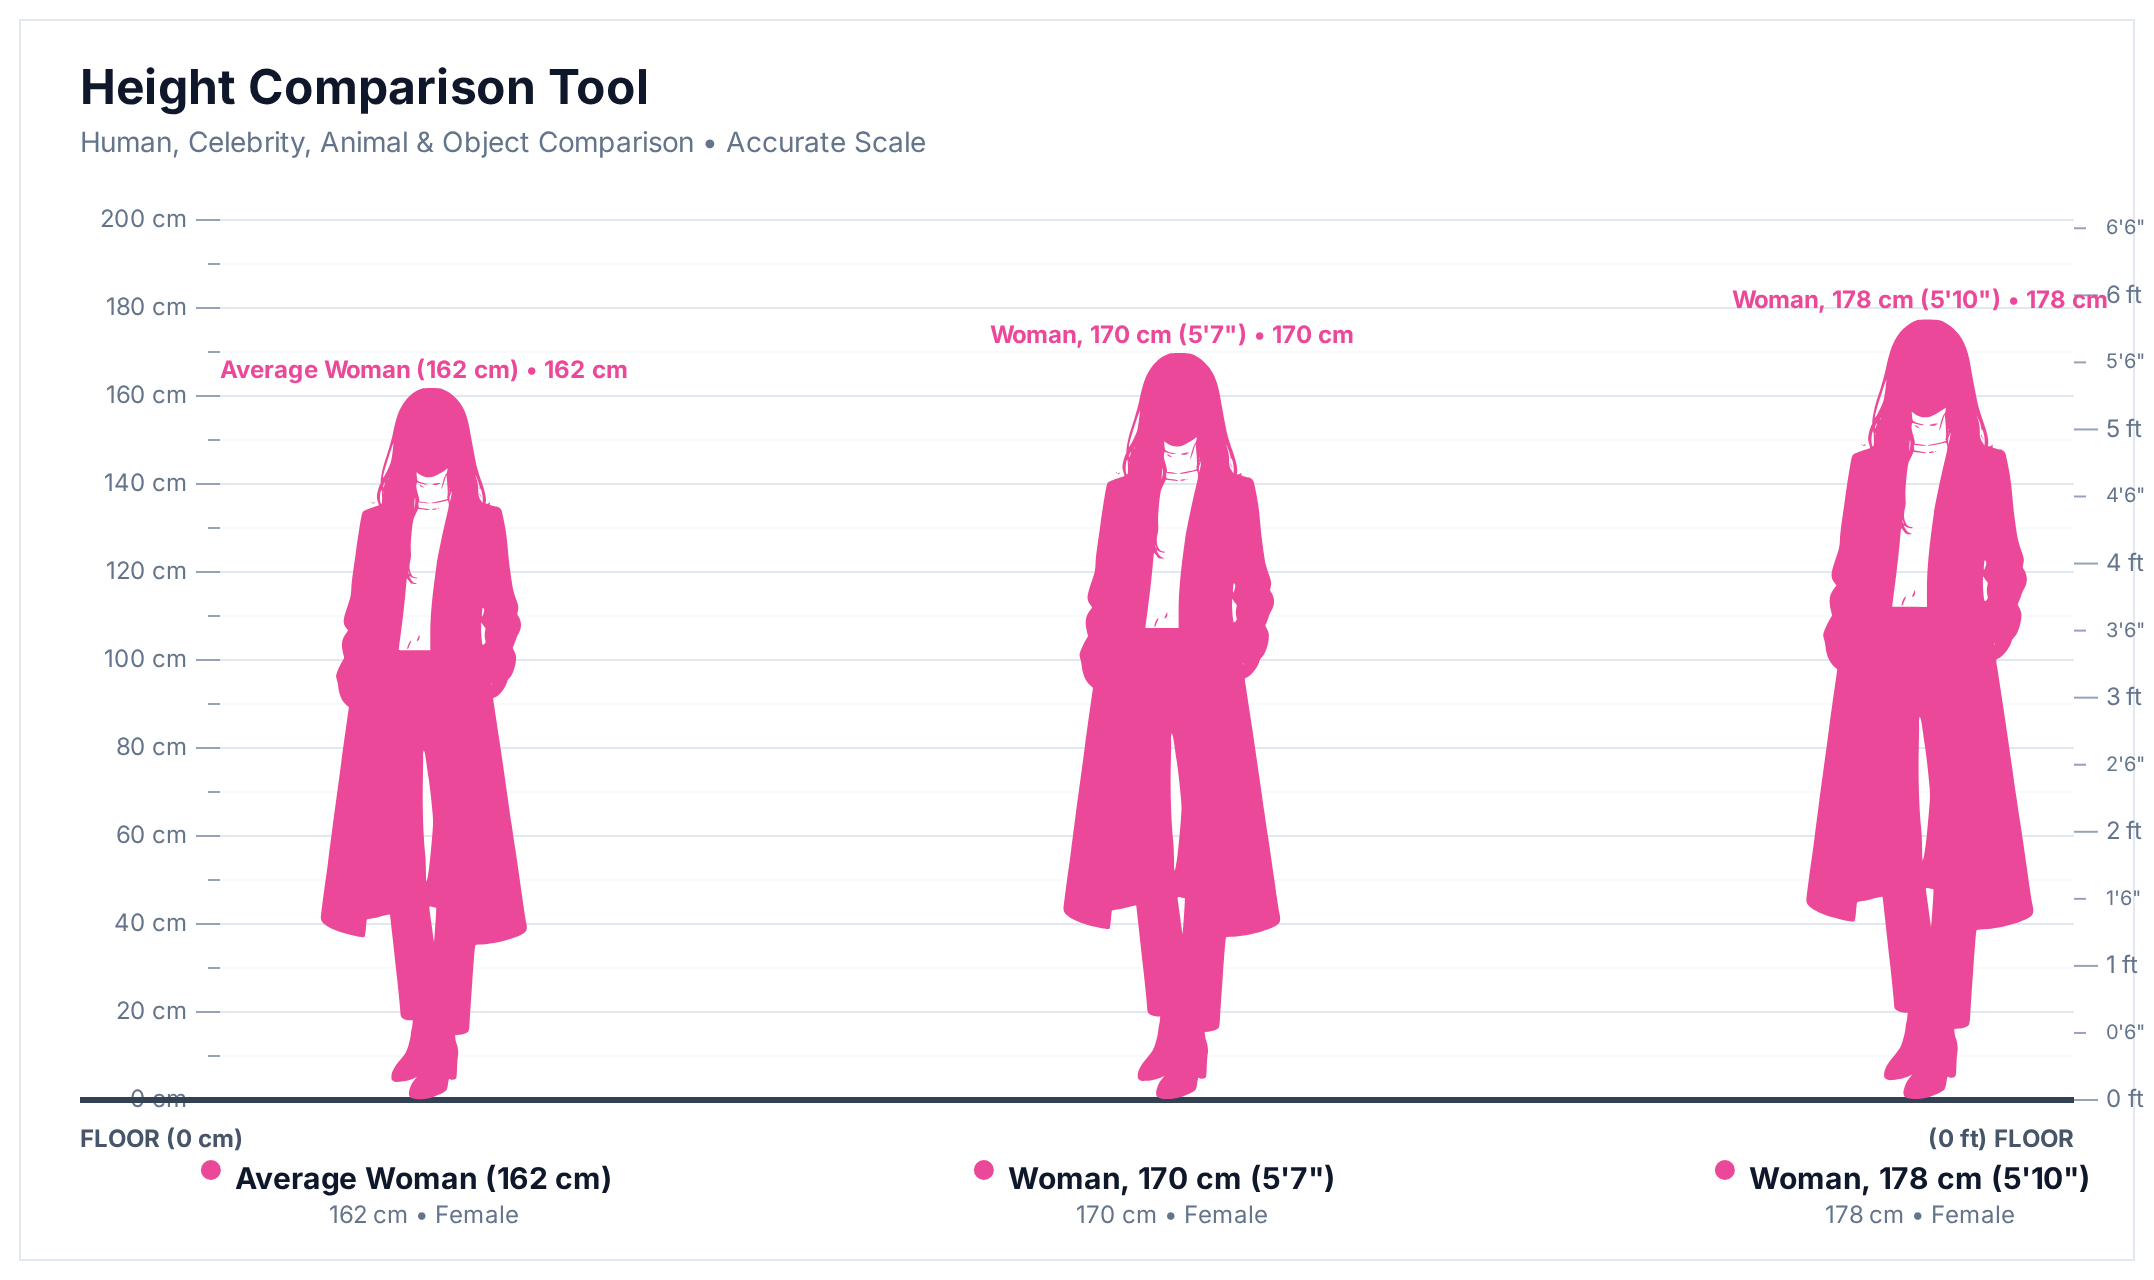
Task: Click the '120 cm' axis label
Action: point(146,571)
